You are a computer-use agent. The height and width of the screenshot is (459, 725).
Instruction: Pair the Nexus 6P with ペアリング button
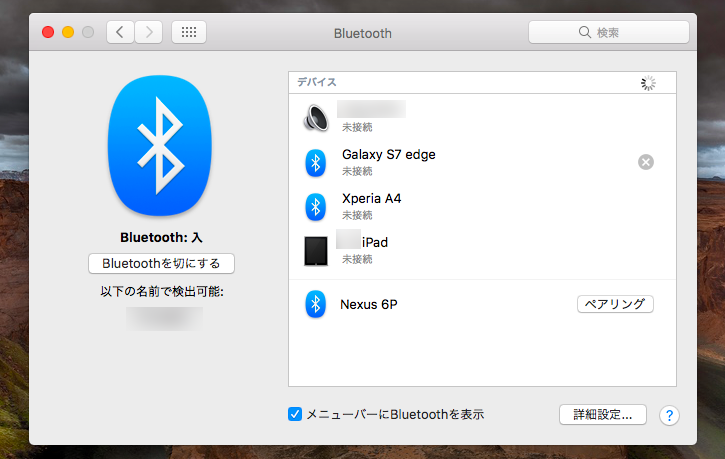click(x=615, y=304)
